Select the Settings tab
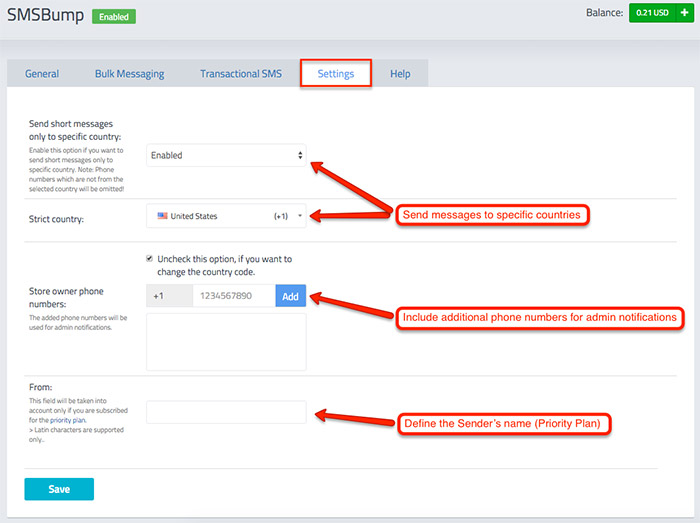 (336, 74)
